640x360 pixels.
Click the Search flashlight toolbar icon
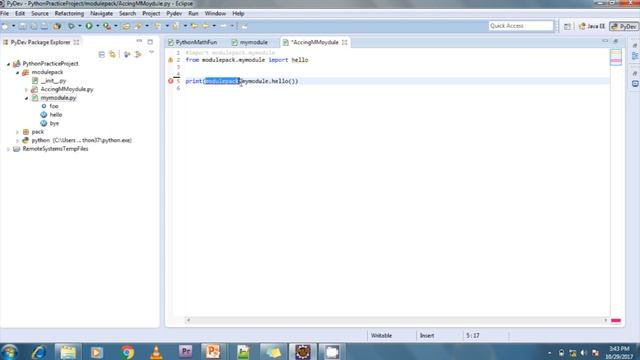pos(138,26)
